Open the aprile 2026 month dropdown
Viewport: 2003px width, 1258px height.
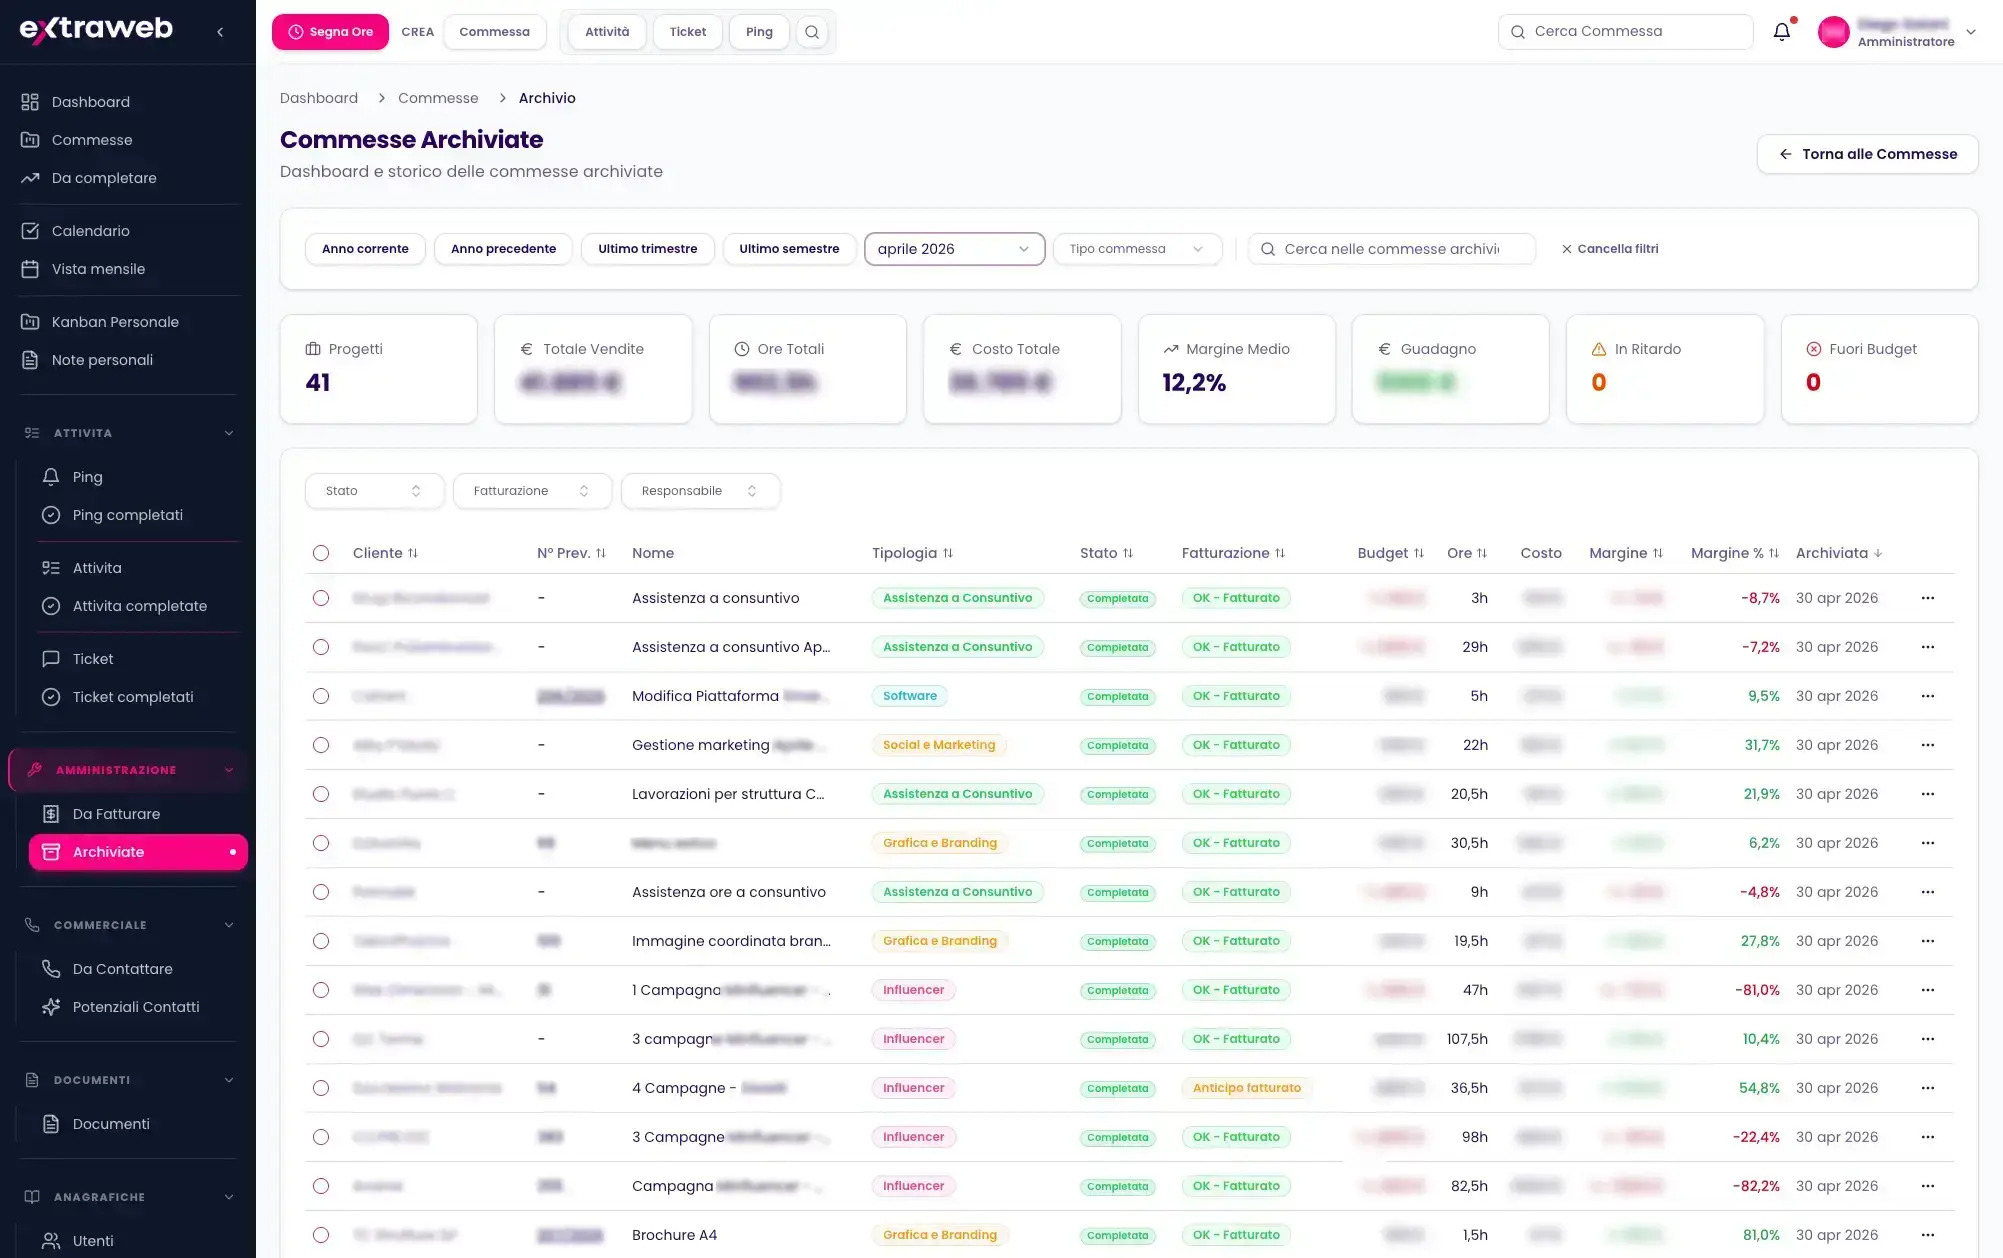(954, 249)
